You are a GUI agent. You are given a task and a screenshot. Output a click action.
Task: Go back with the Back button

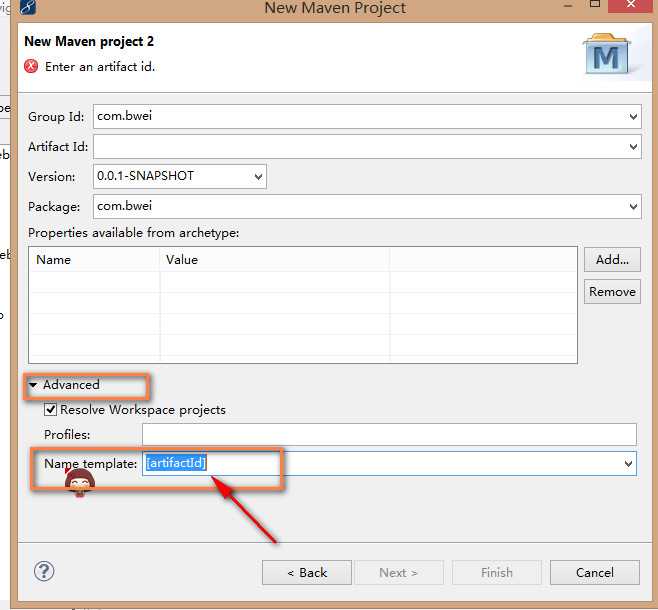[307, 573]
